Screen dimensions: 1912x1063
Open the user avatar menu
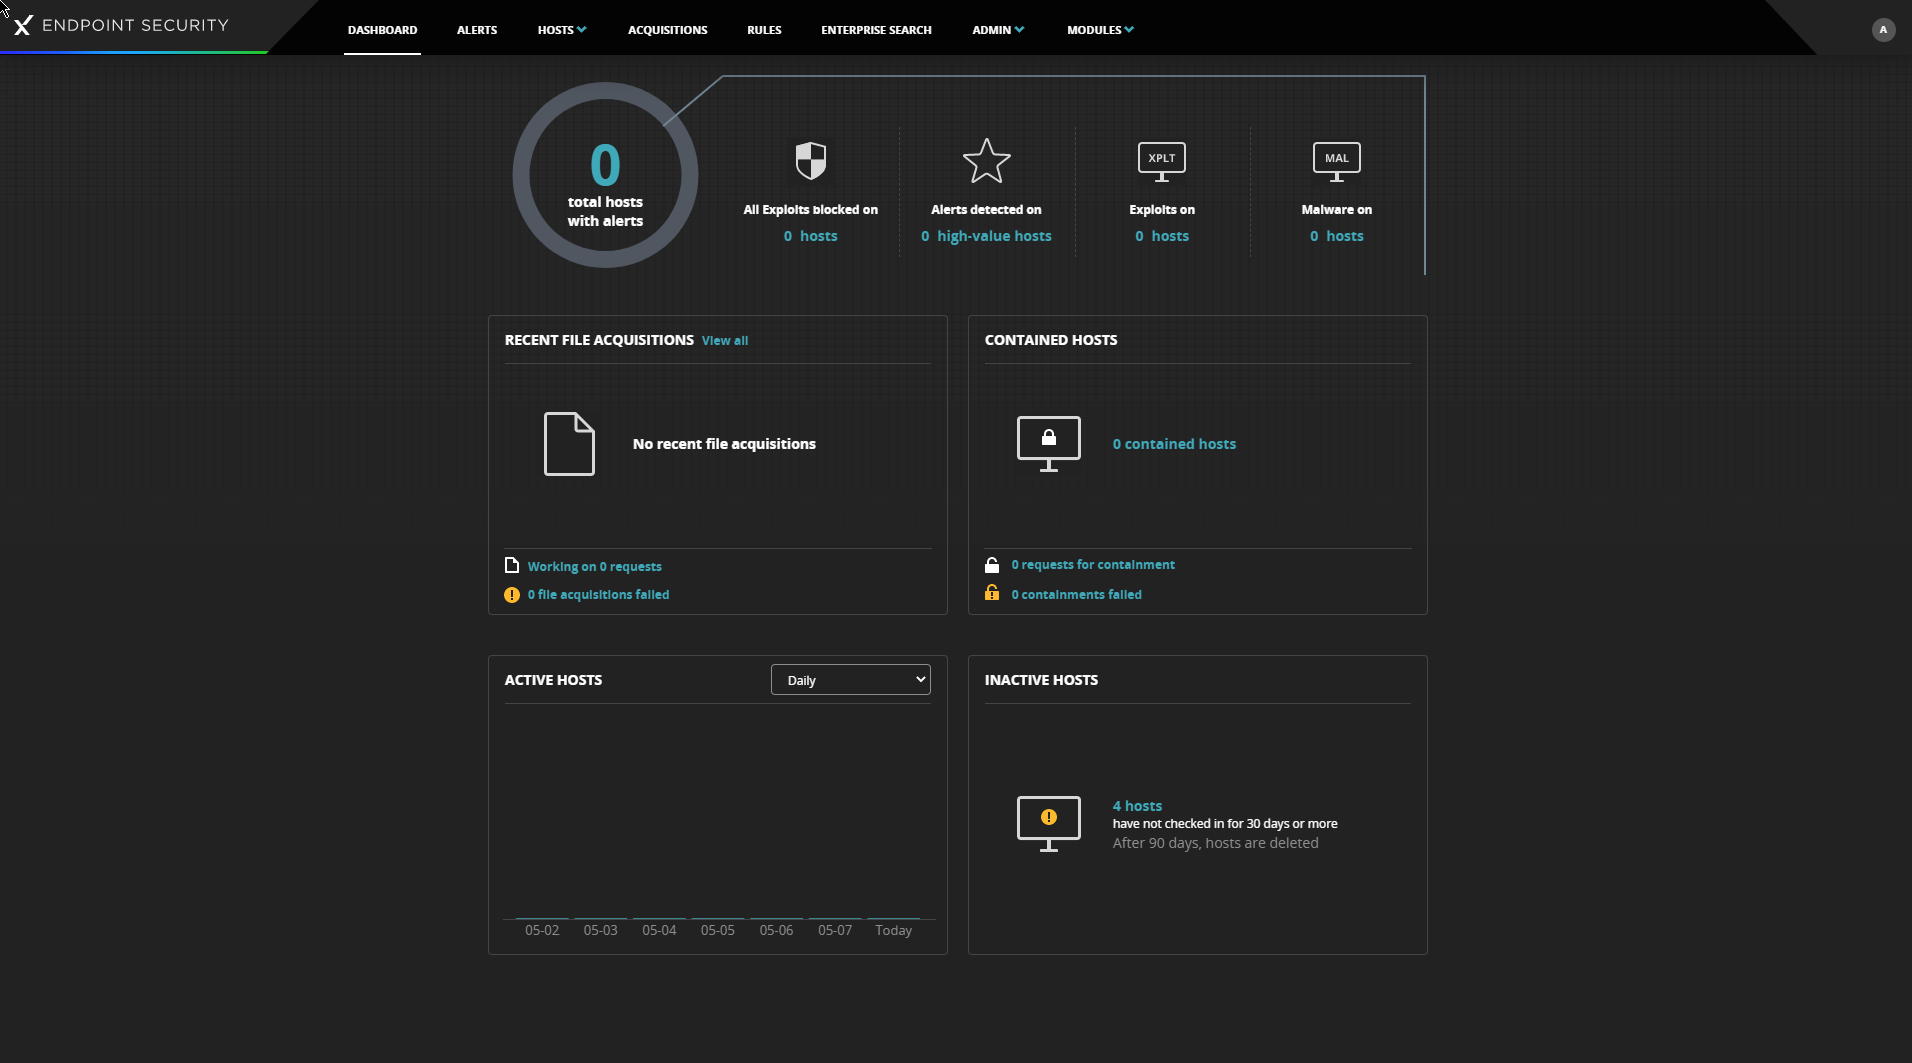click(1883, 30)
